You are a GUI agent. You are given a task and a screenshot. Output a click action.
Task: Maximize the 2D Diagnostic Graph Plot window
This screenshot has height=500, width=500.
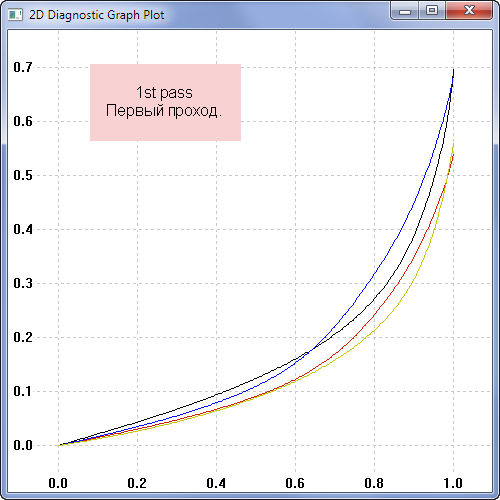click(432, 11)
